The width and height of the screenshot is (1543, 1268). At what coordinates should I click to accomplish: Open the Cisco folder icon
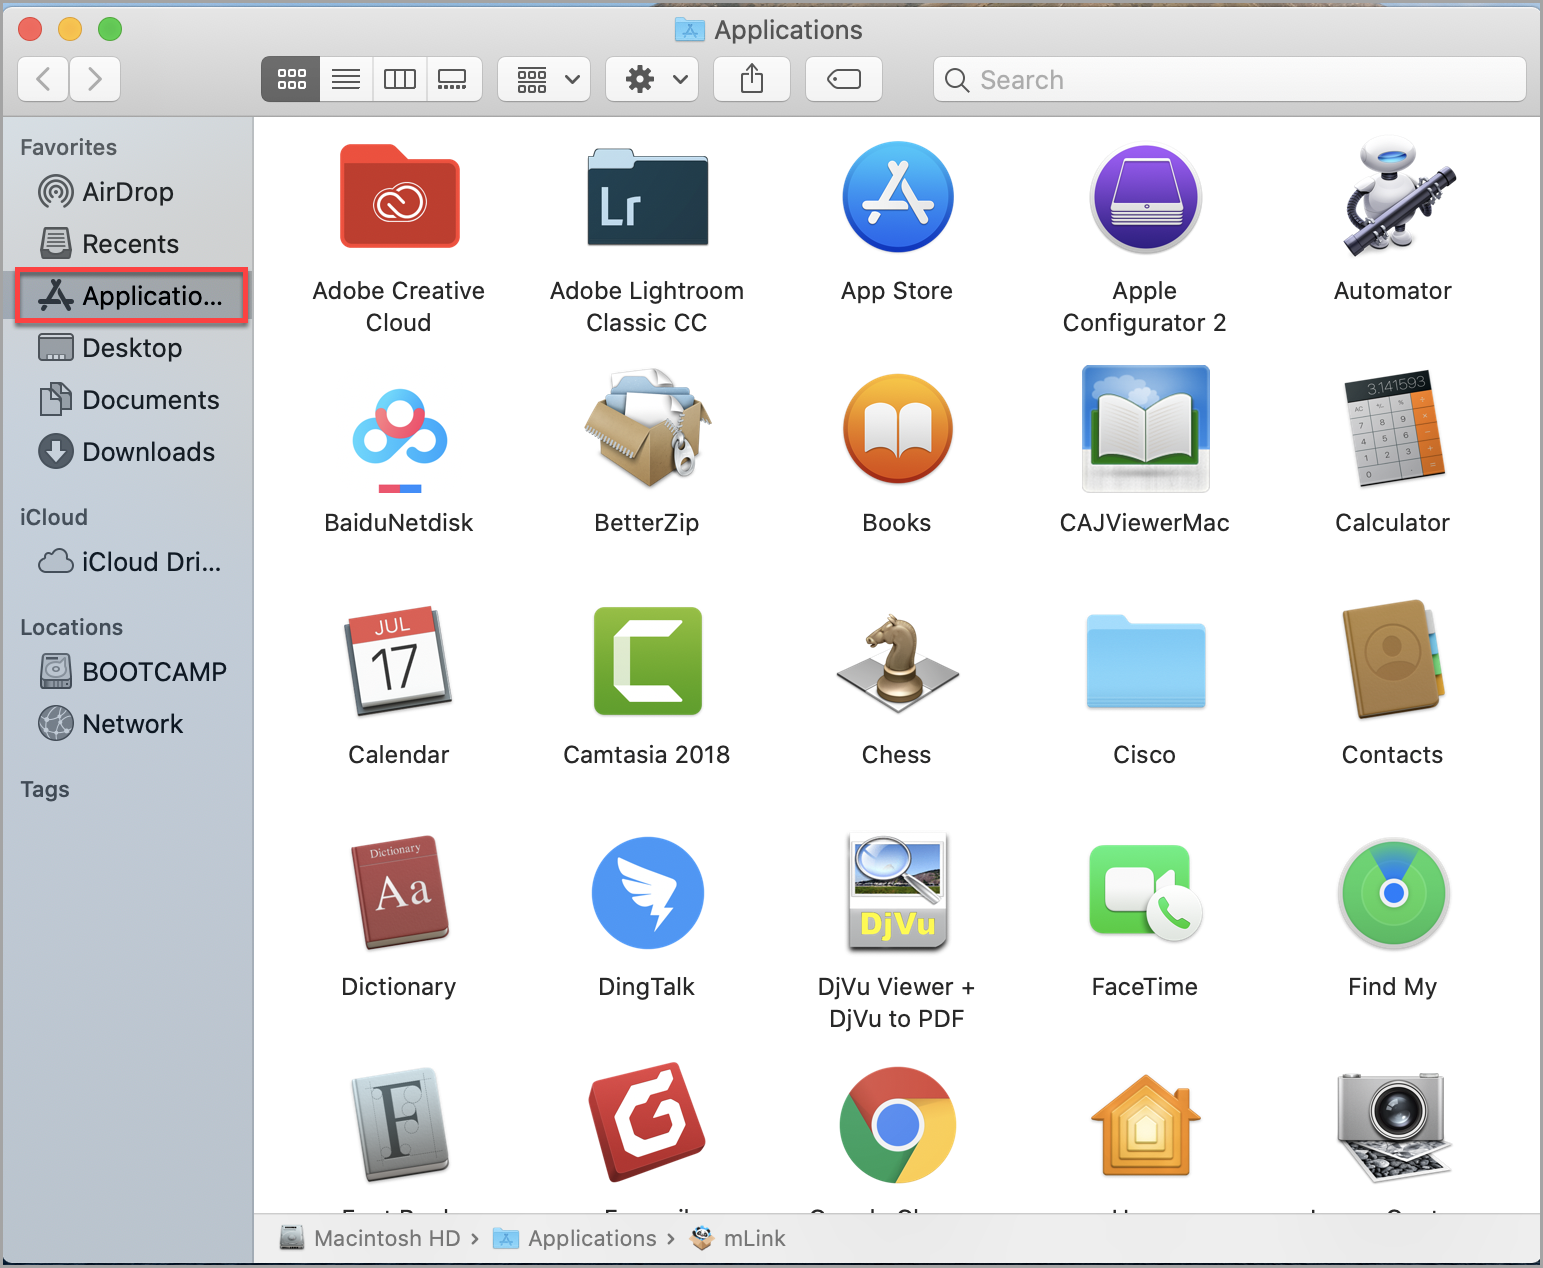(1145, 662)
